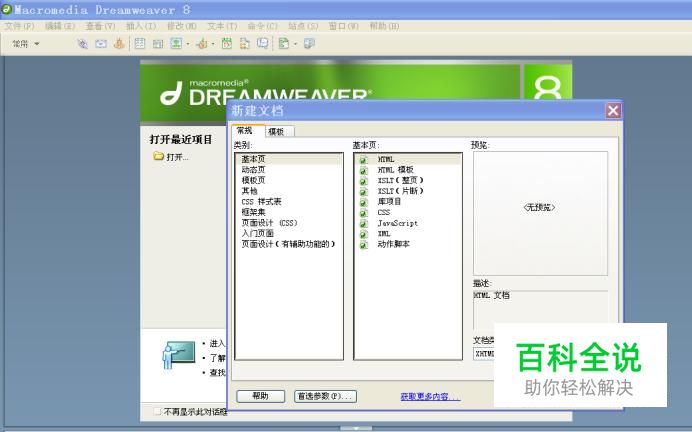The image size is (692, 432).
Task: Open the 常用 insert bar category dropdown
Action: 26,43
